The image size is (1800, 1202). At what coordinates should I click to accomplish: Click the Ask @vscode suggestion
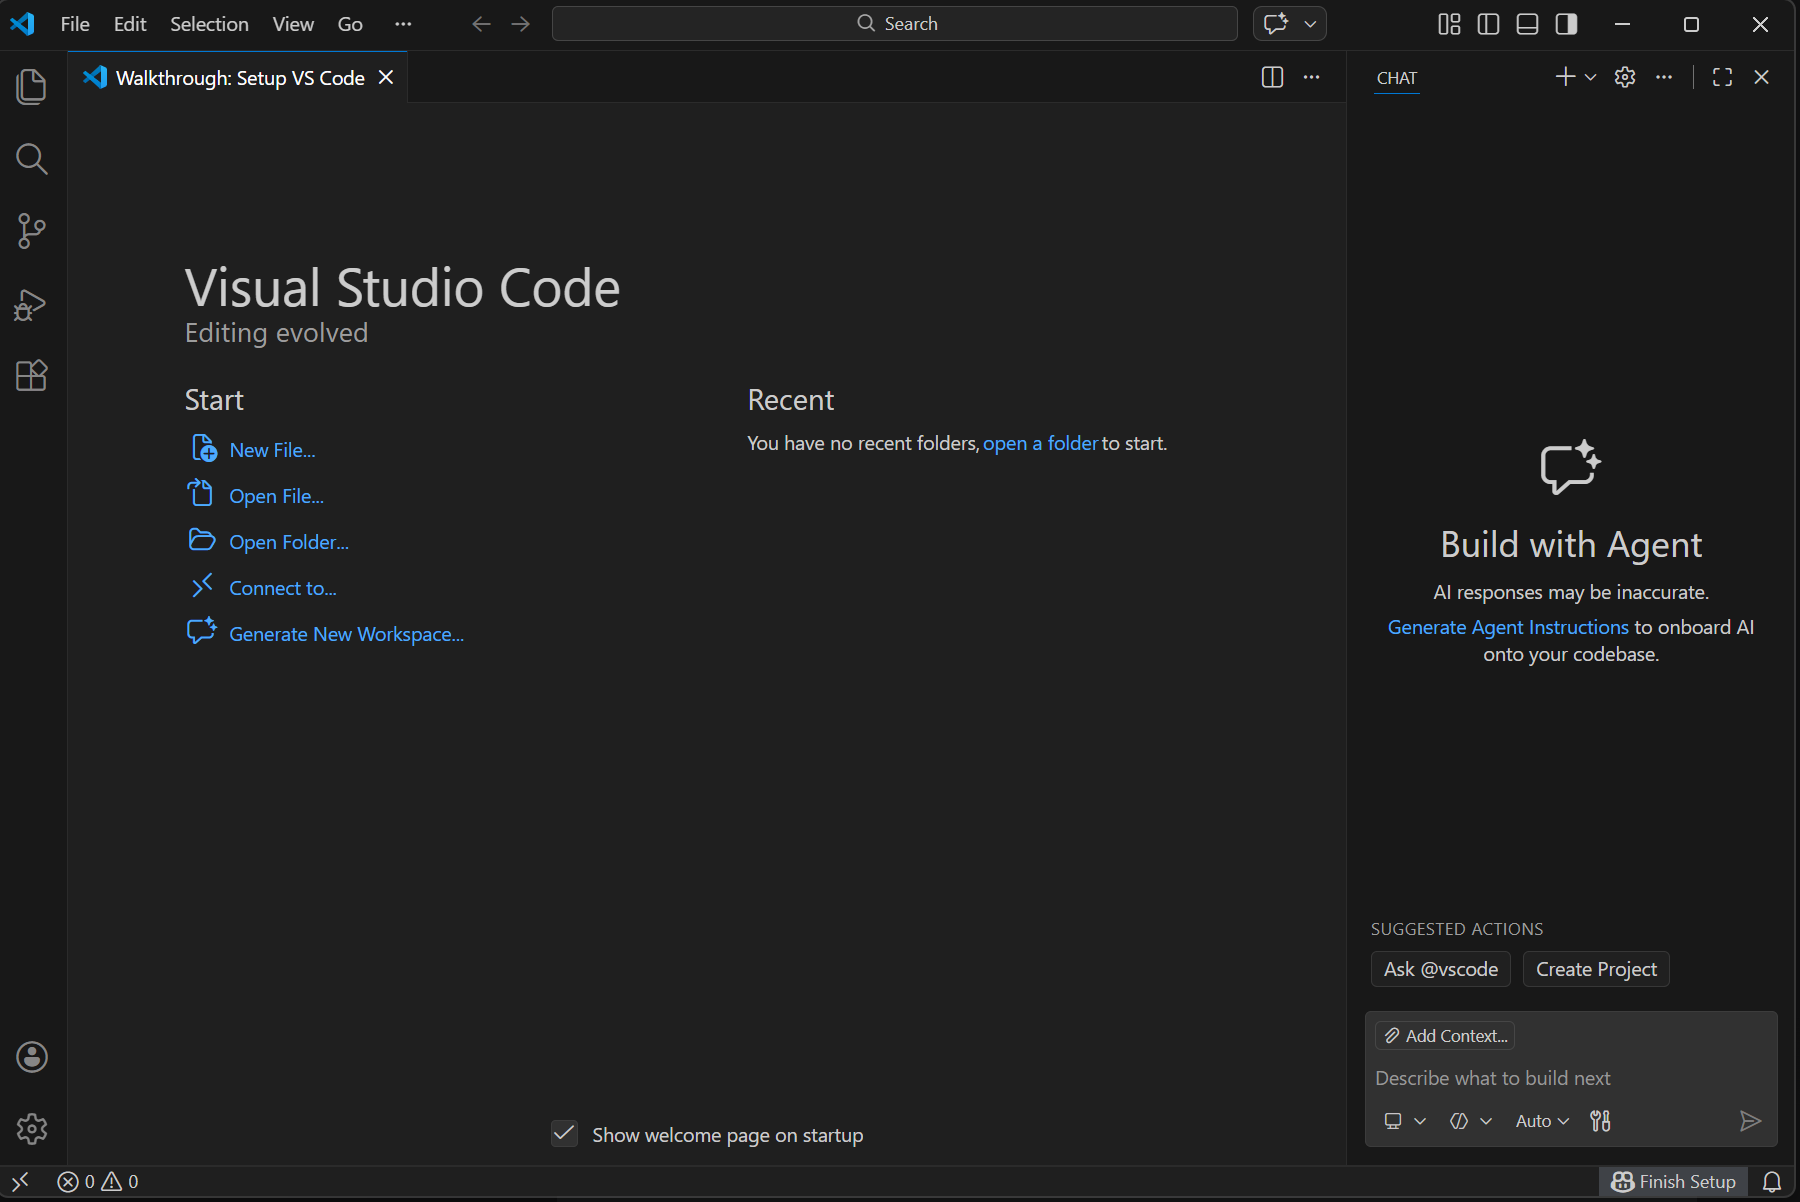click(x=1441, y=969)
